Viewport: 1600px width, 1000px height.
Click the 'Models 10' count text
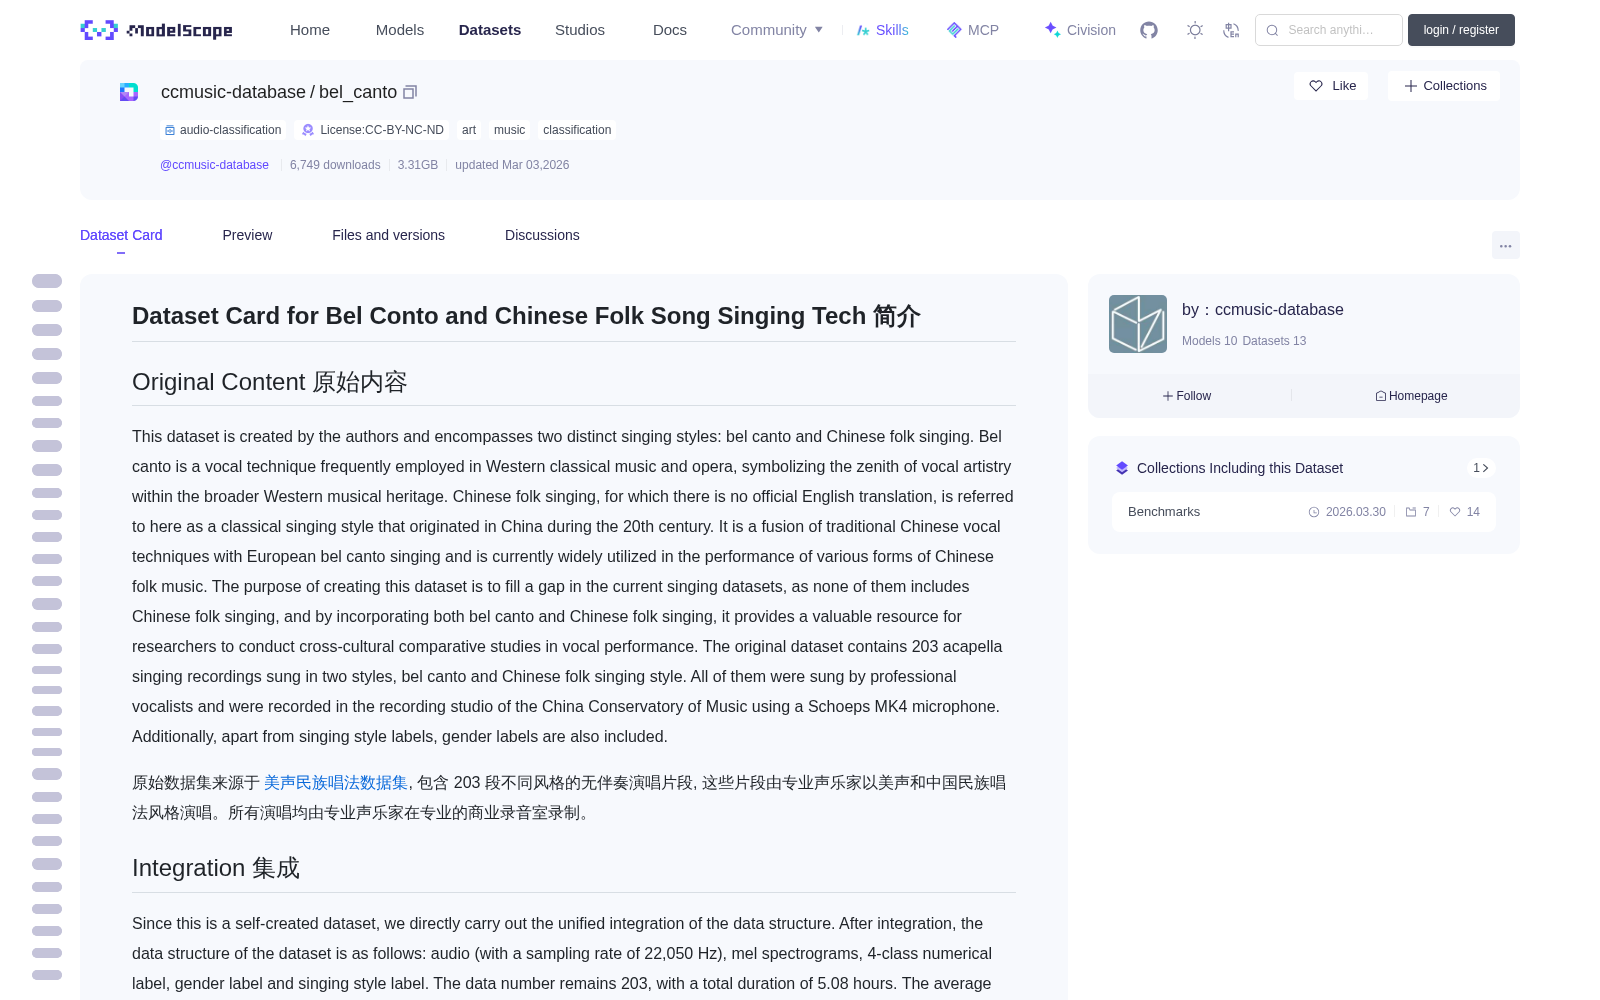[x=1209, y=341]
